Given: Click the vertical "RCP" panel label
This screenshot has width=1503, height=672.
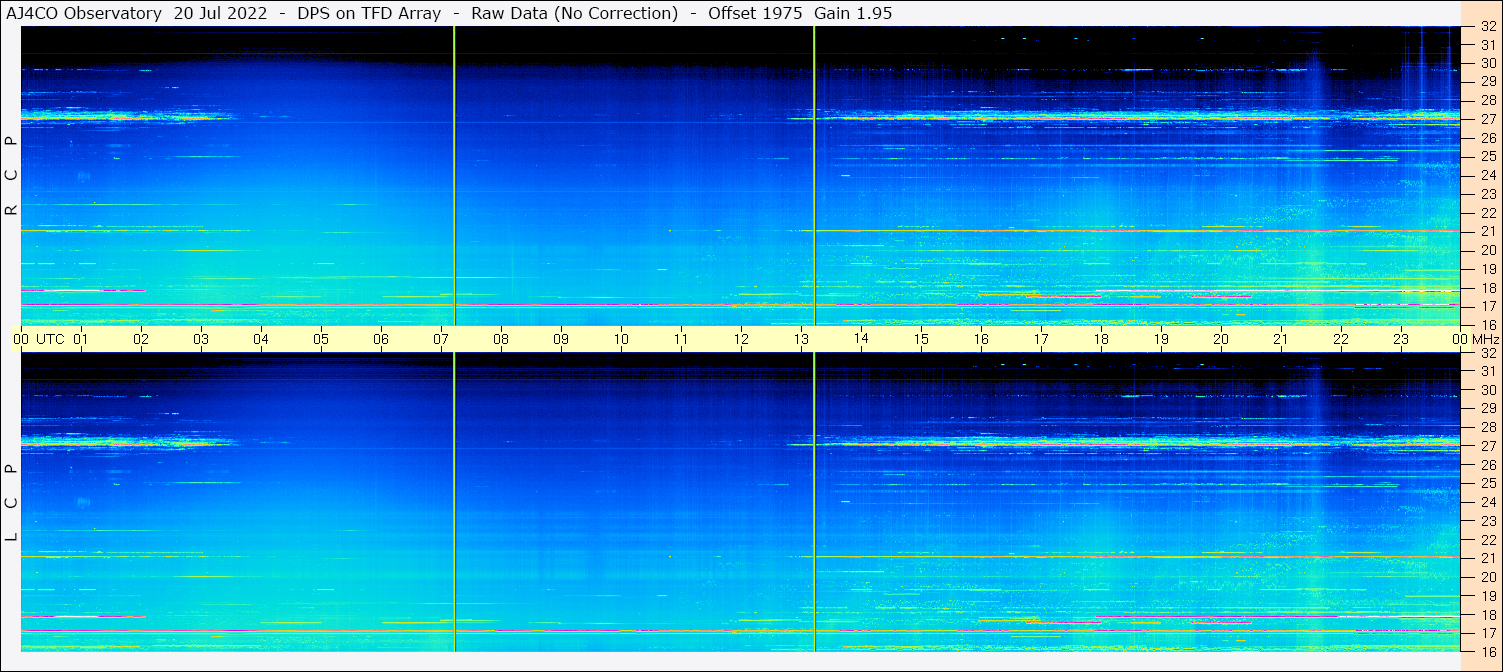Looking at the screenshot, I should coord(11,176).
